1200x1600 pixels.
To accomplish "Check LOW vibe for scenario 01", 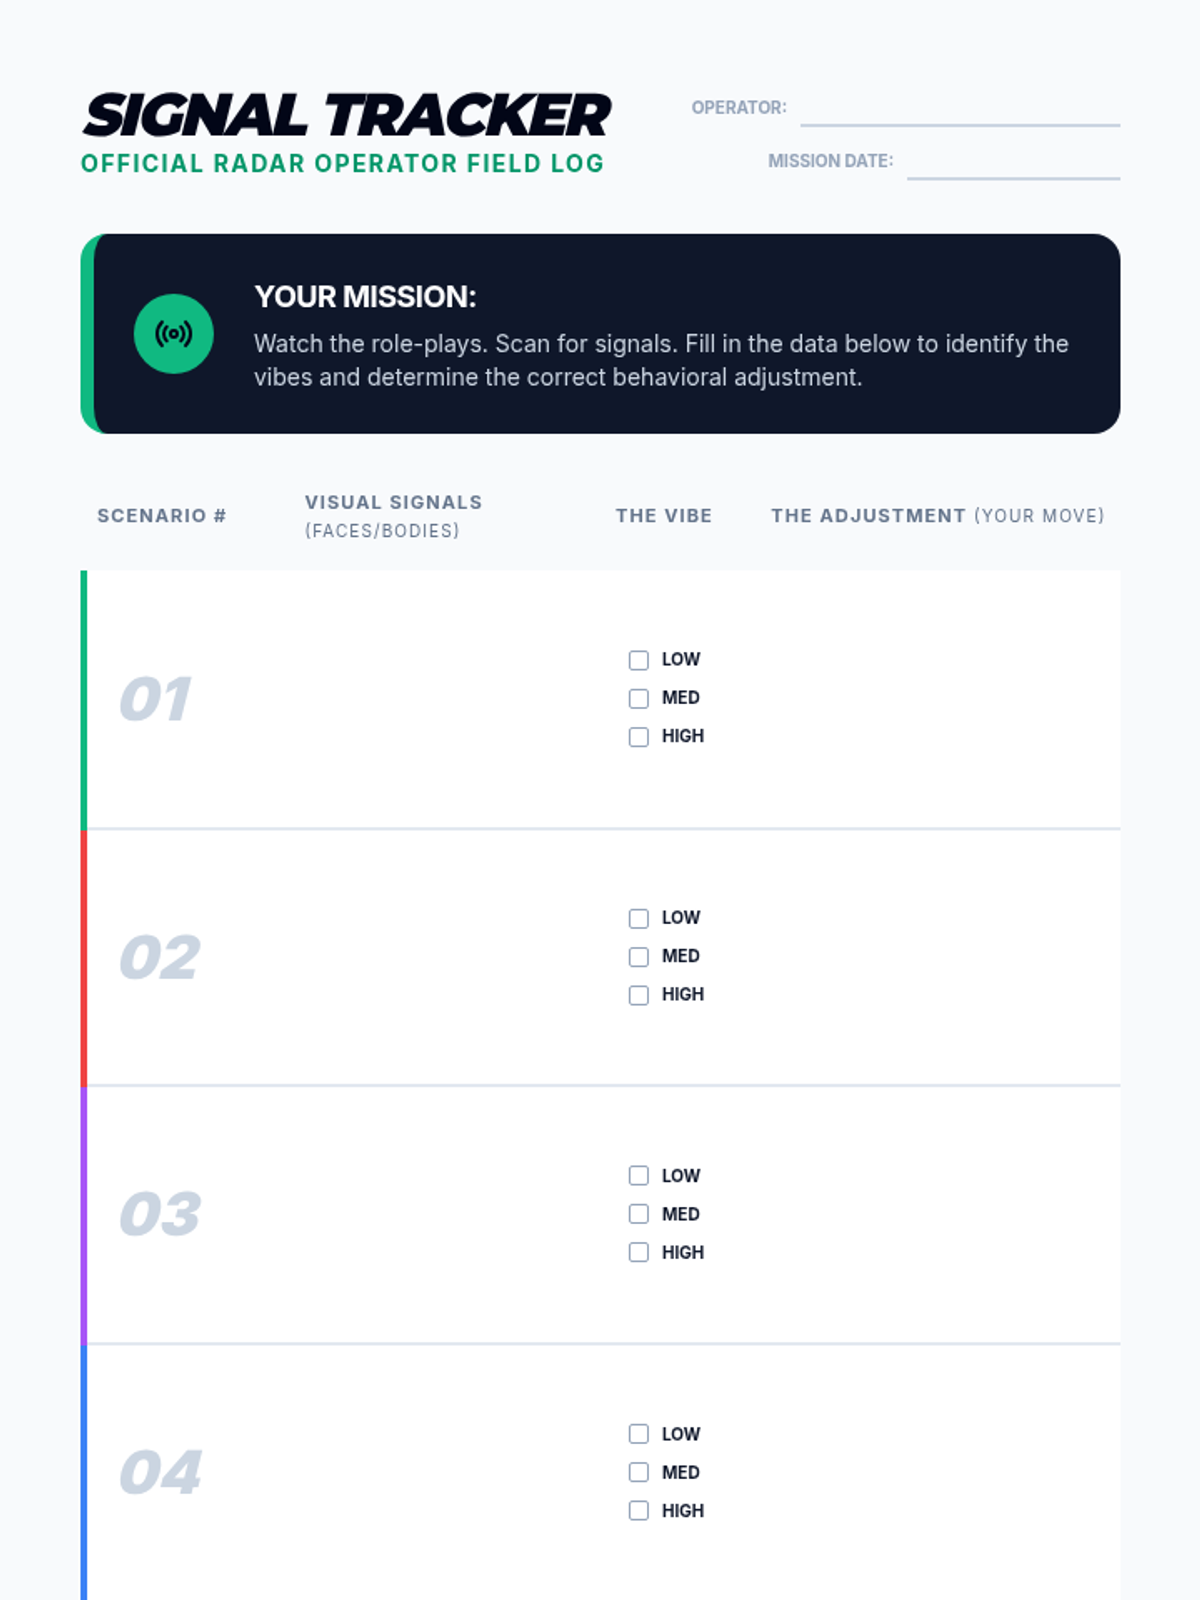I will (x=639, y=660).
